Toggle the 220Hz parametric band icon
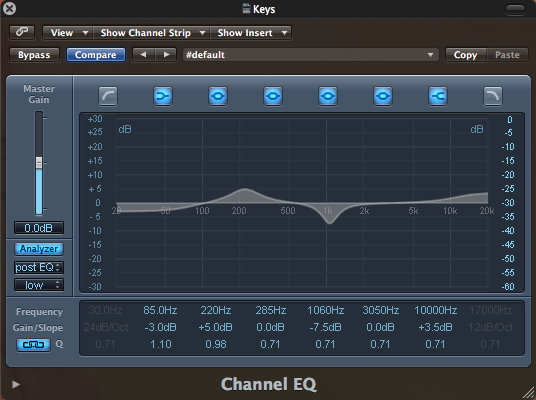 pos(218,96)
